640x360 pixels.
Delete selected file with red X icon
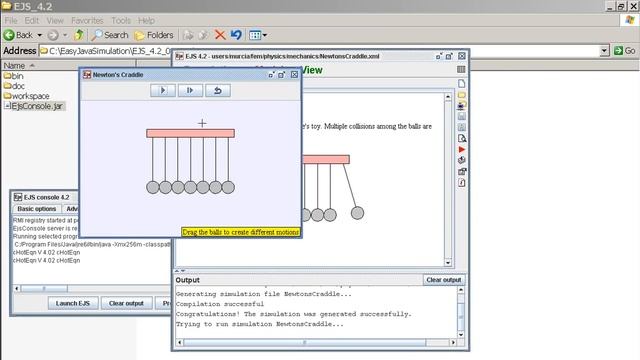point(220,35)
